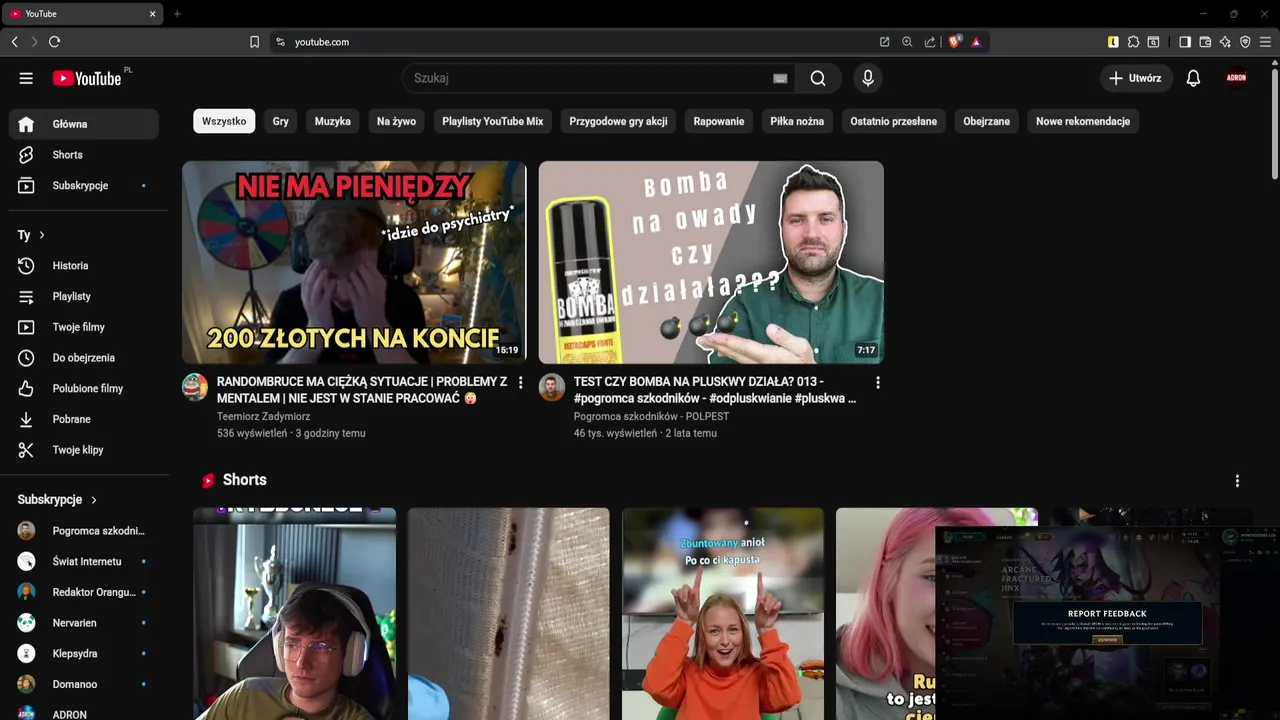1280x720 pixels.
Task: Open the Shorts shelf three-dot menu
Action: coord(1237,481)
